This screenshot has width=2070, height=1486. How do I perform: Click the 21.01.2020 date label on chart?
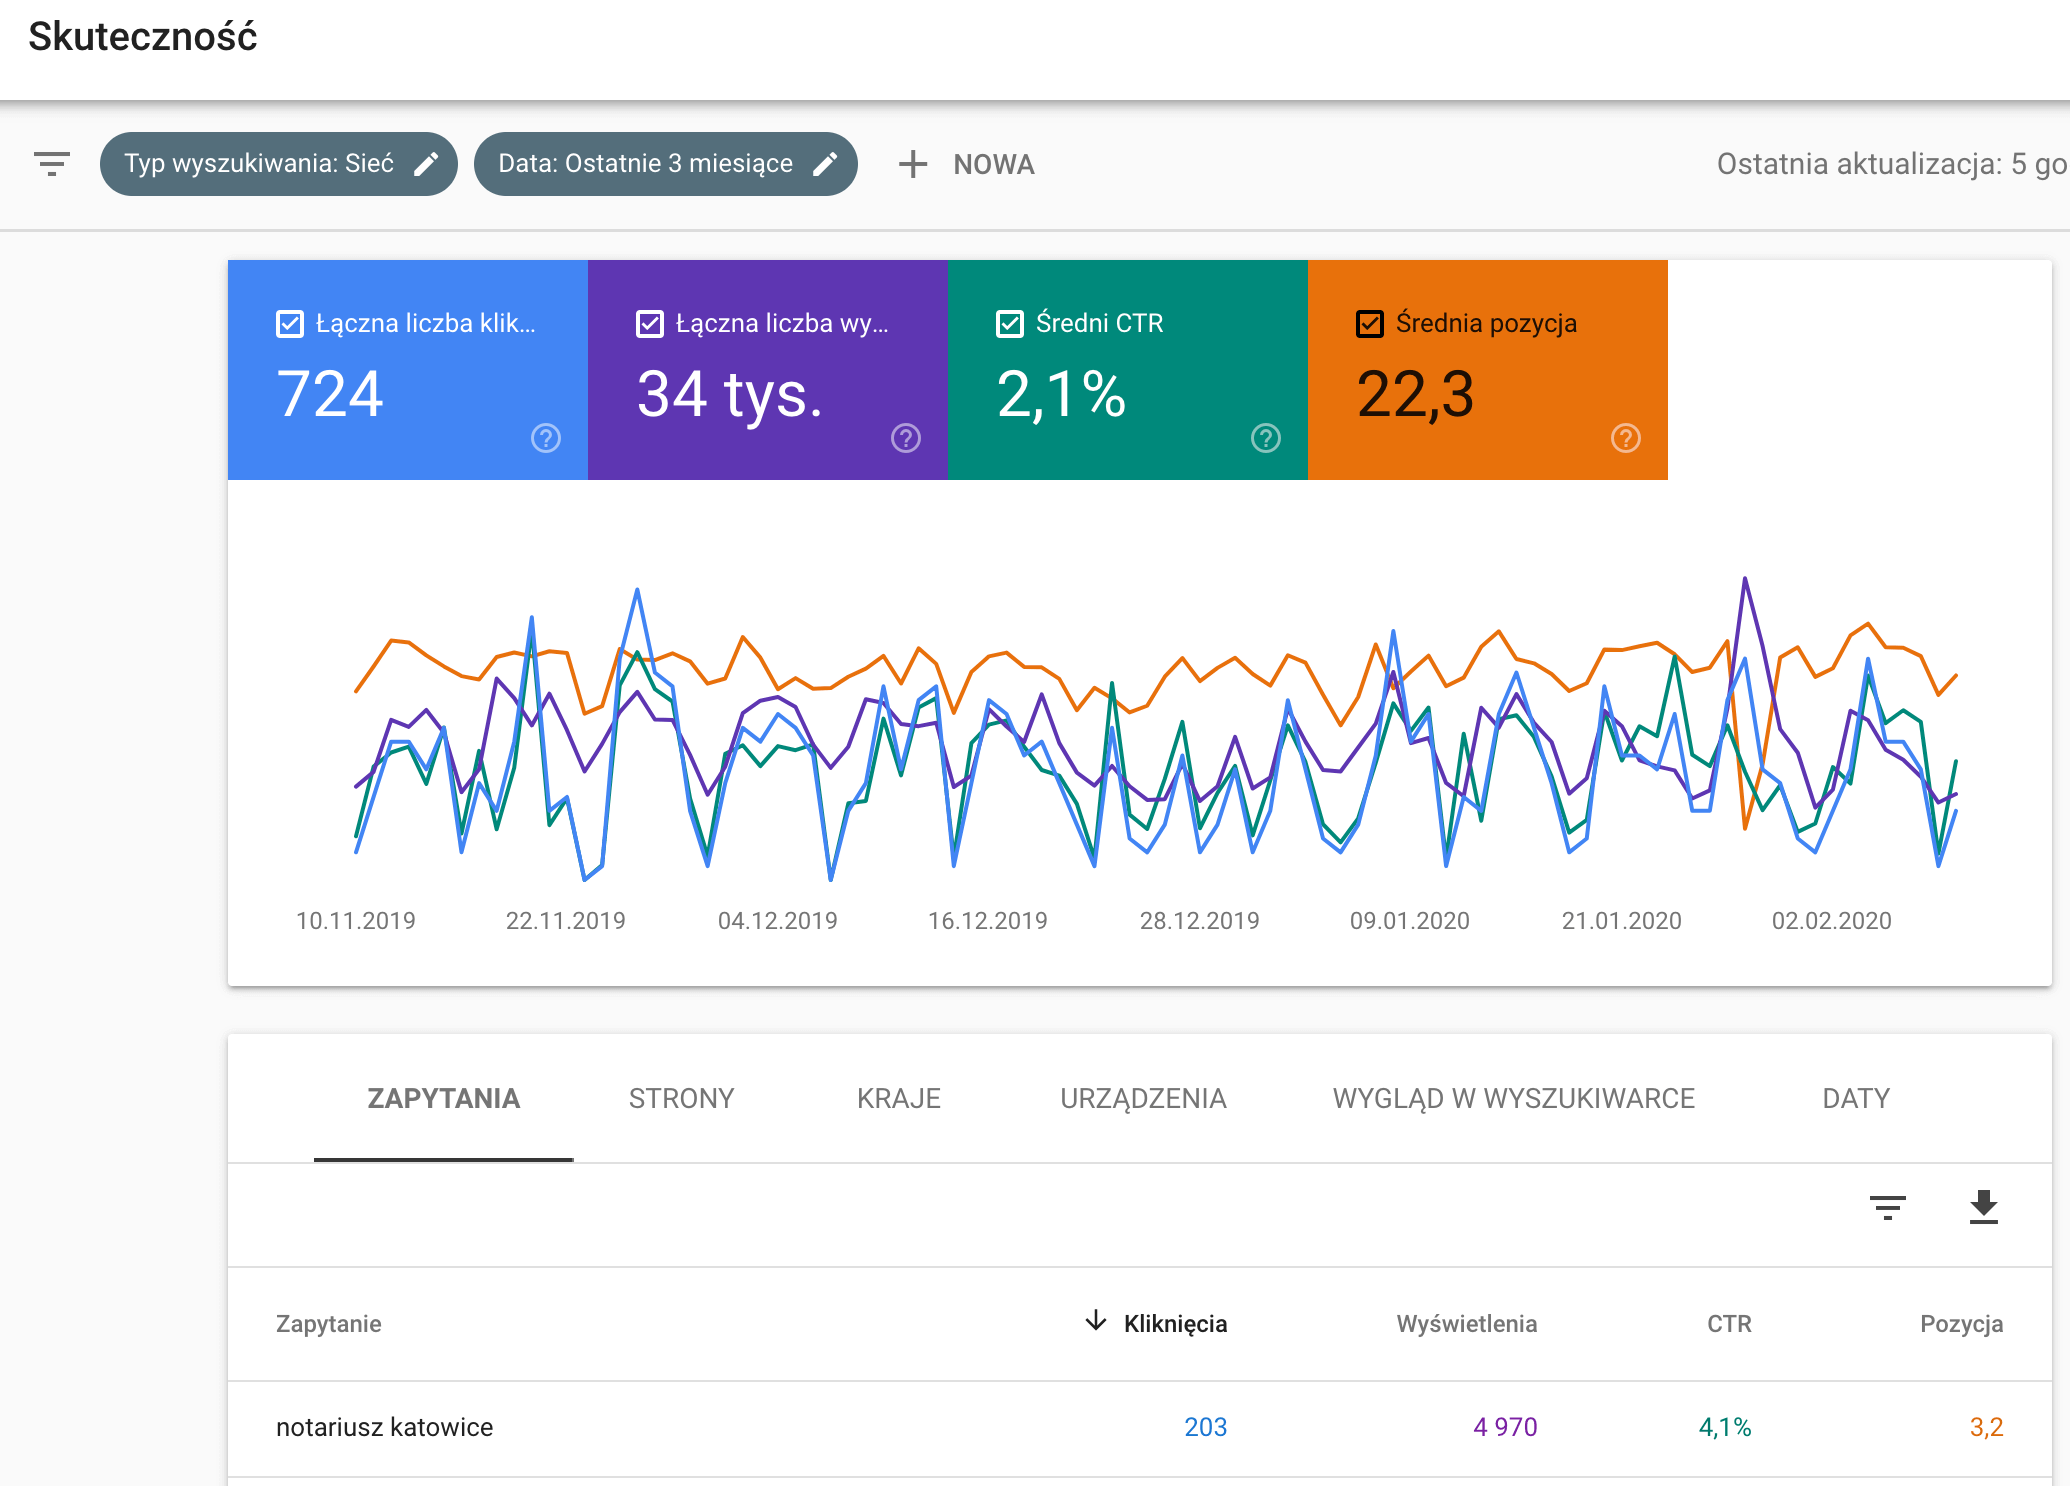coord(1622,921)
